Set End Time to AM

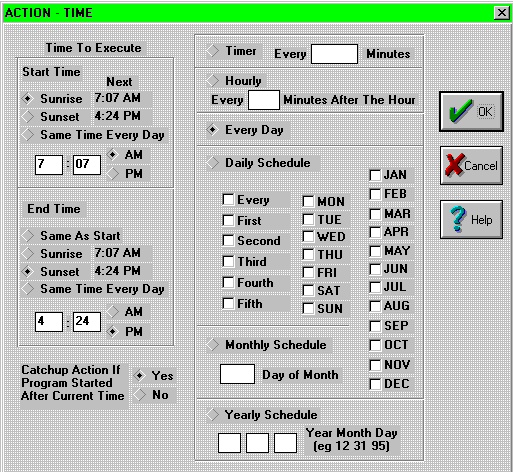(x=113, y=312)
